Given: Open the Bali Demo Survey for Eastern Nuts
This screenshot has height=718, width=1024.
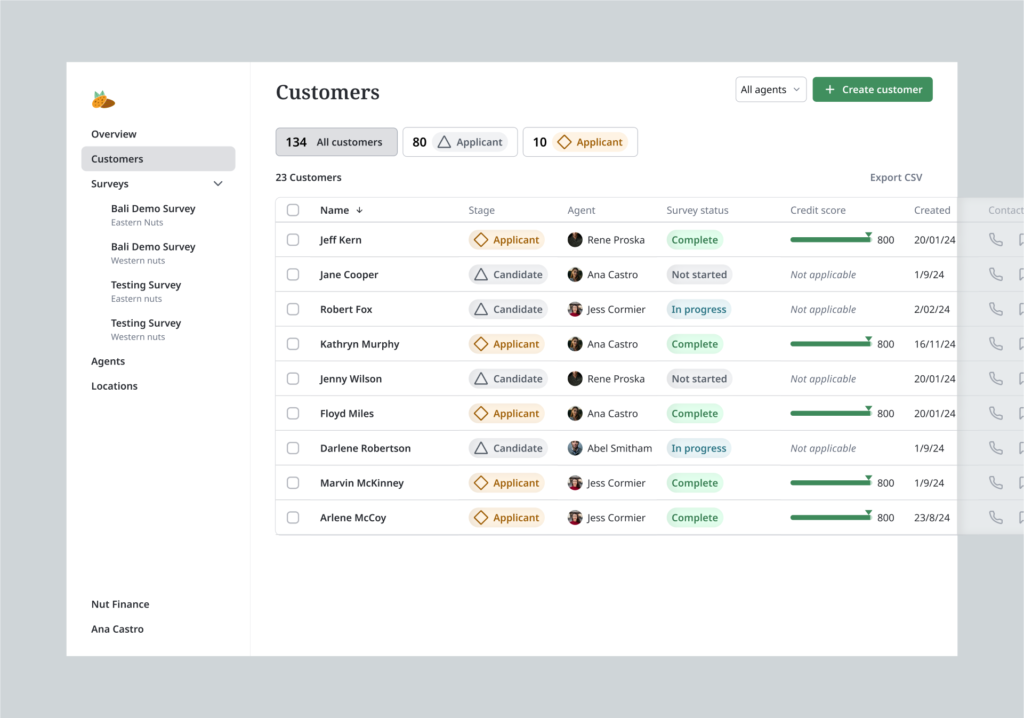Looking at the screenshot, I should point(153,214).
